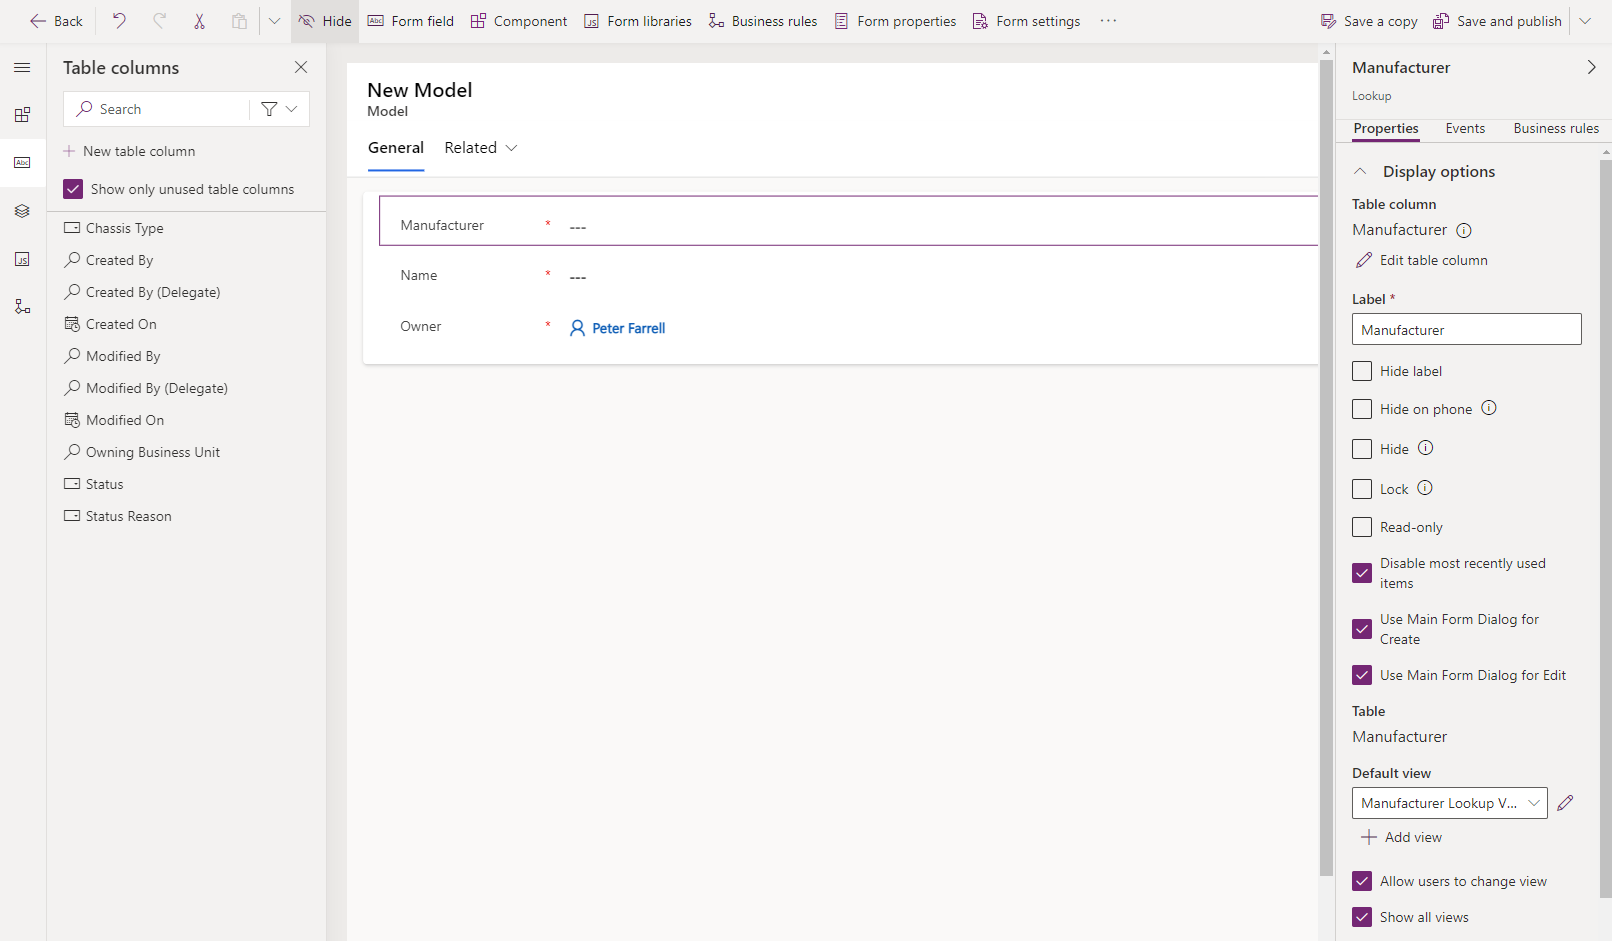Enable the Hide label checkbox
Screen dimensions: 1612x941
(x=1361, y=370)
